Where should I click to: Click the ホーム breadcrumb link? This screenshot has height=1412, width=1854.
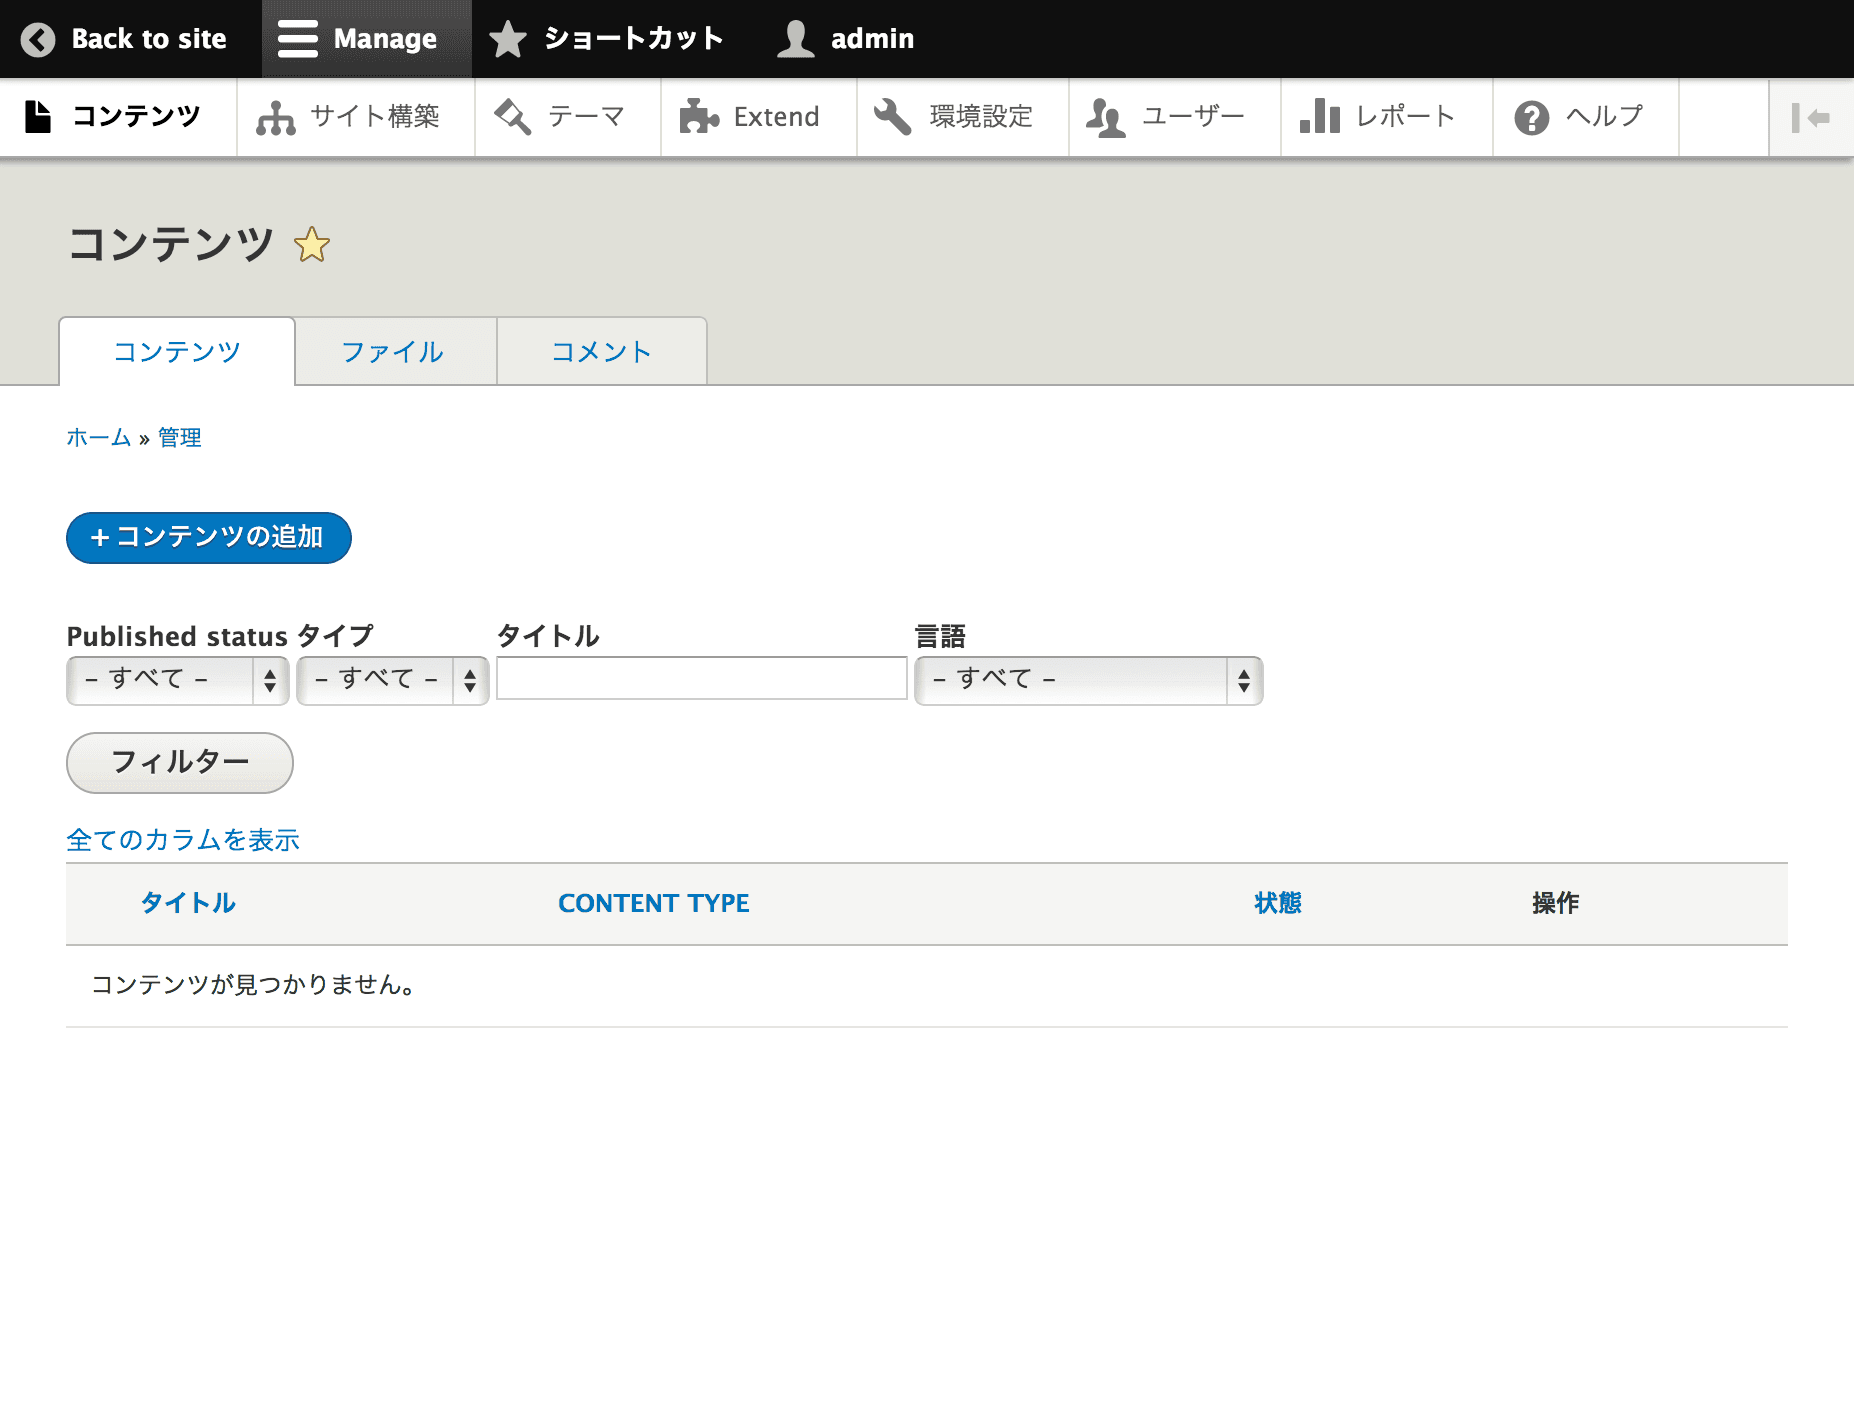click(99, 438)
